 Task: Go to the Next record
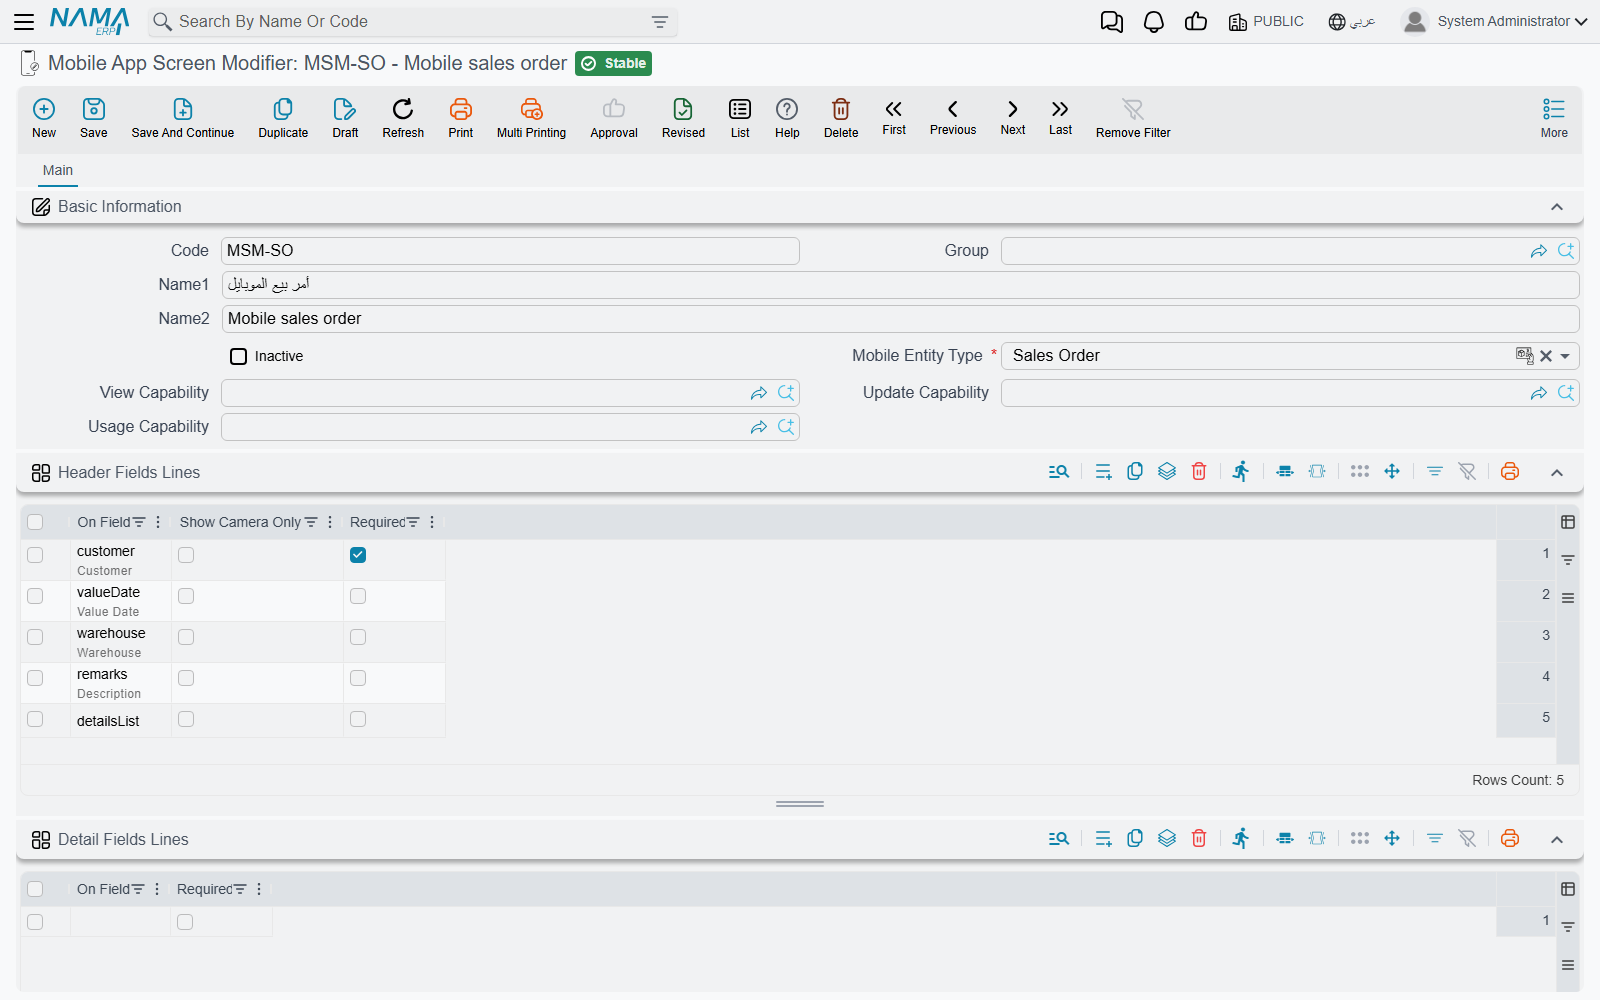pos(1013,116)
